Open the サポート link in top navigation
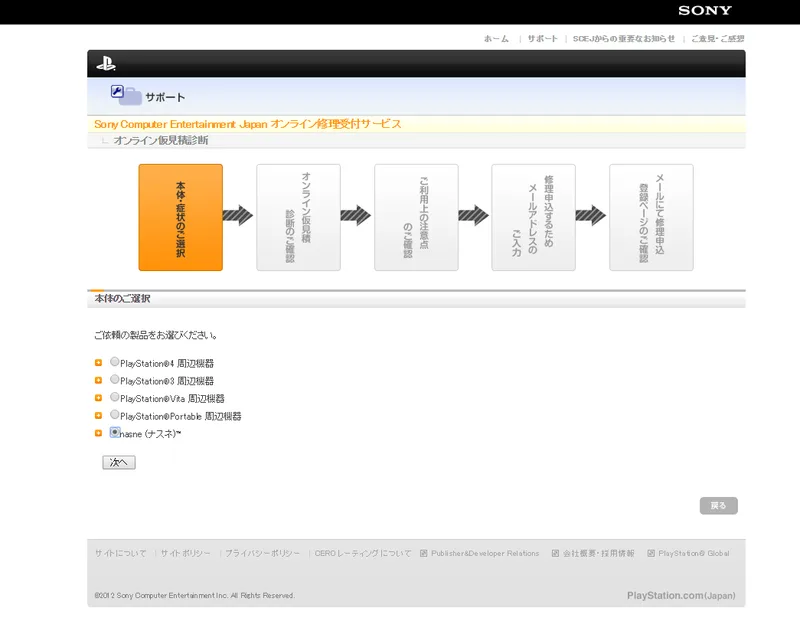The width and height of the screenshot is (800, 621). tap(542, 39)
